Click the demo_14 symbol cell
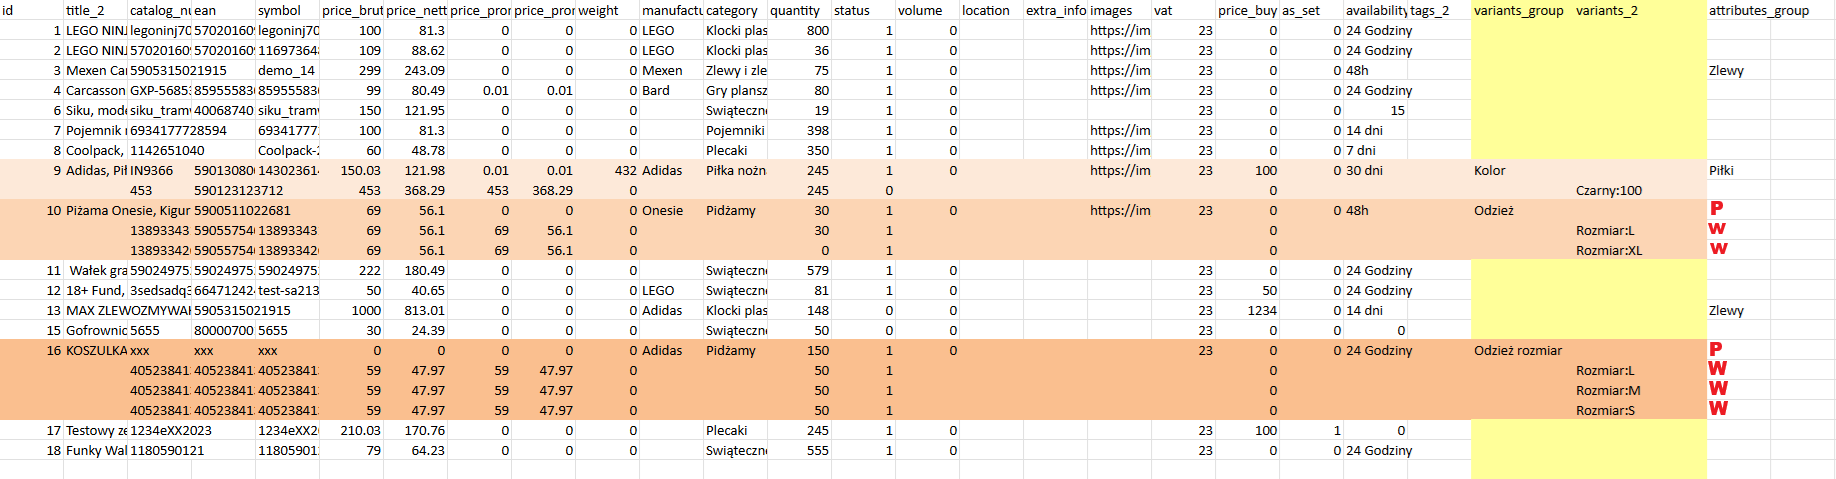Viewport: 1836px width, 479px height. click(x=287, y=70)
